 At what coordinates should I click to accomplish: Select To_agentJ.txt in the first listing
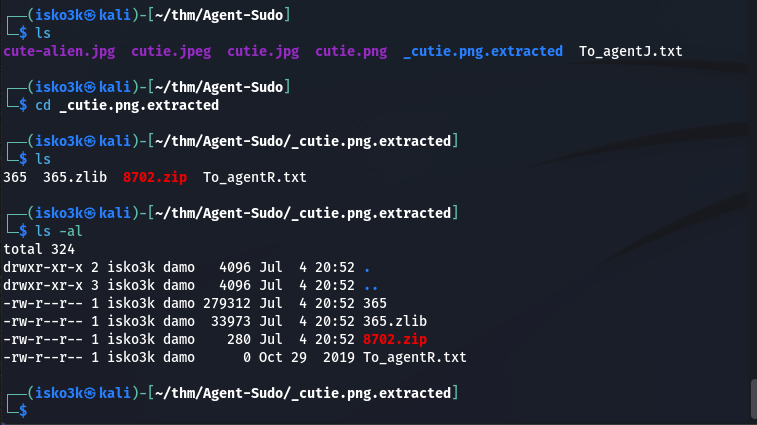pos(630,51)
